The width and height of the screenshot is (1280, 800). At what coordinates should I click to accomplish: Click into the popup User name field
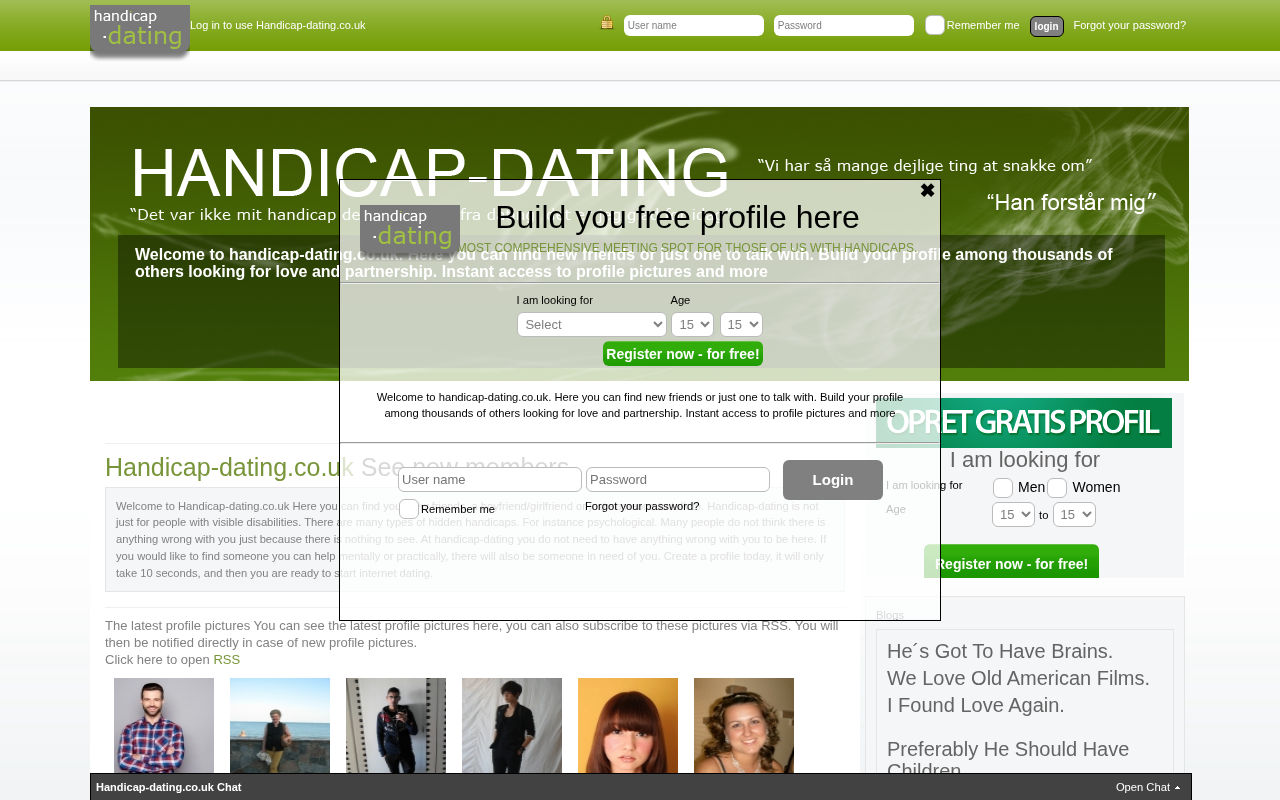click(490, 480)
